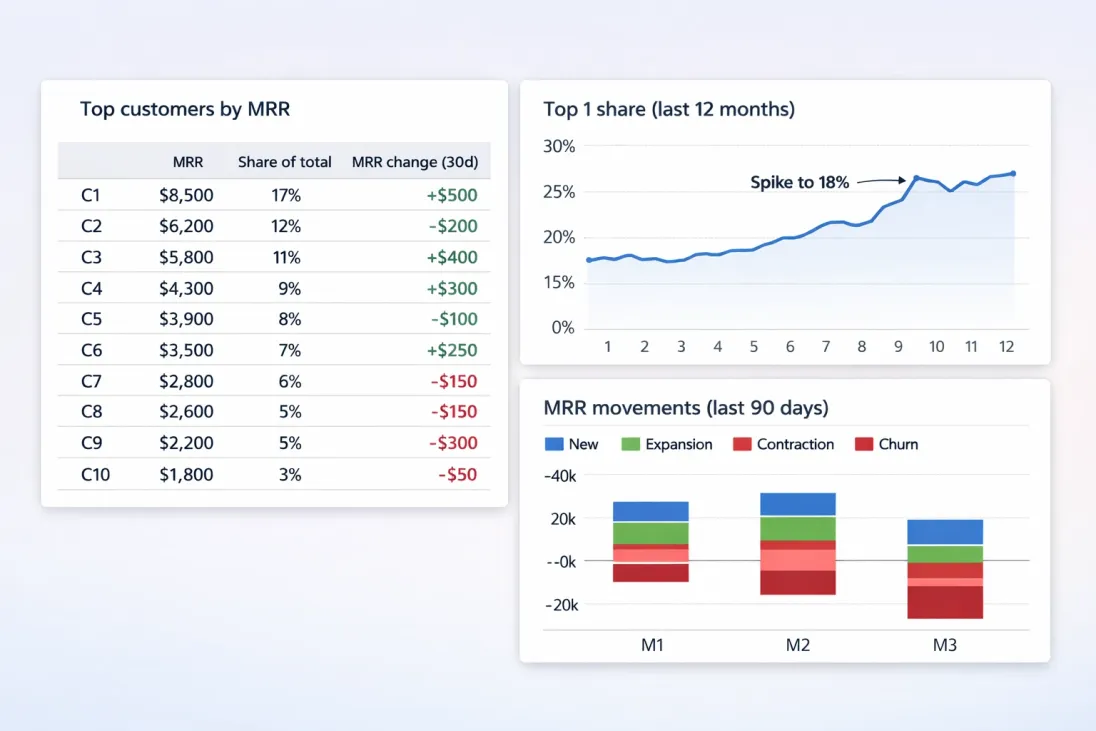The image size is (1096, 731).
Task: Click the blue New legend swatch
Action: pyautogui.click(x=553, y=444)
